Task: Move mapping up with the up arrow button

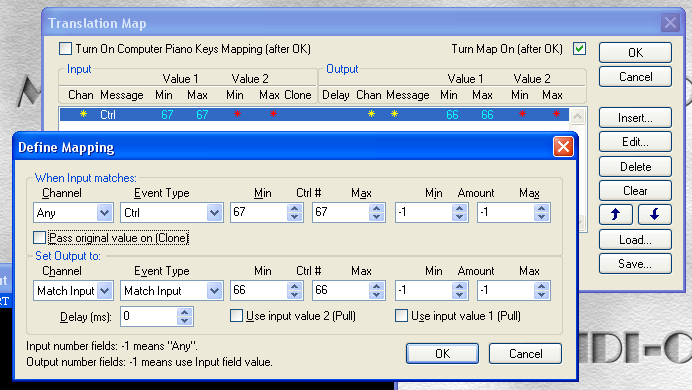Action: (616, 214)
